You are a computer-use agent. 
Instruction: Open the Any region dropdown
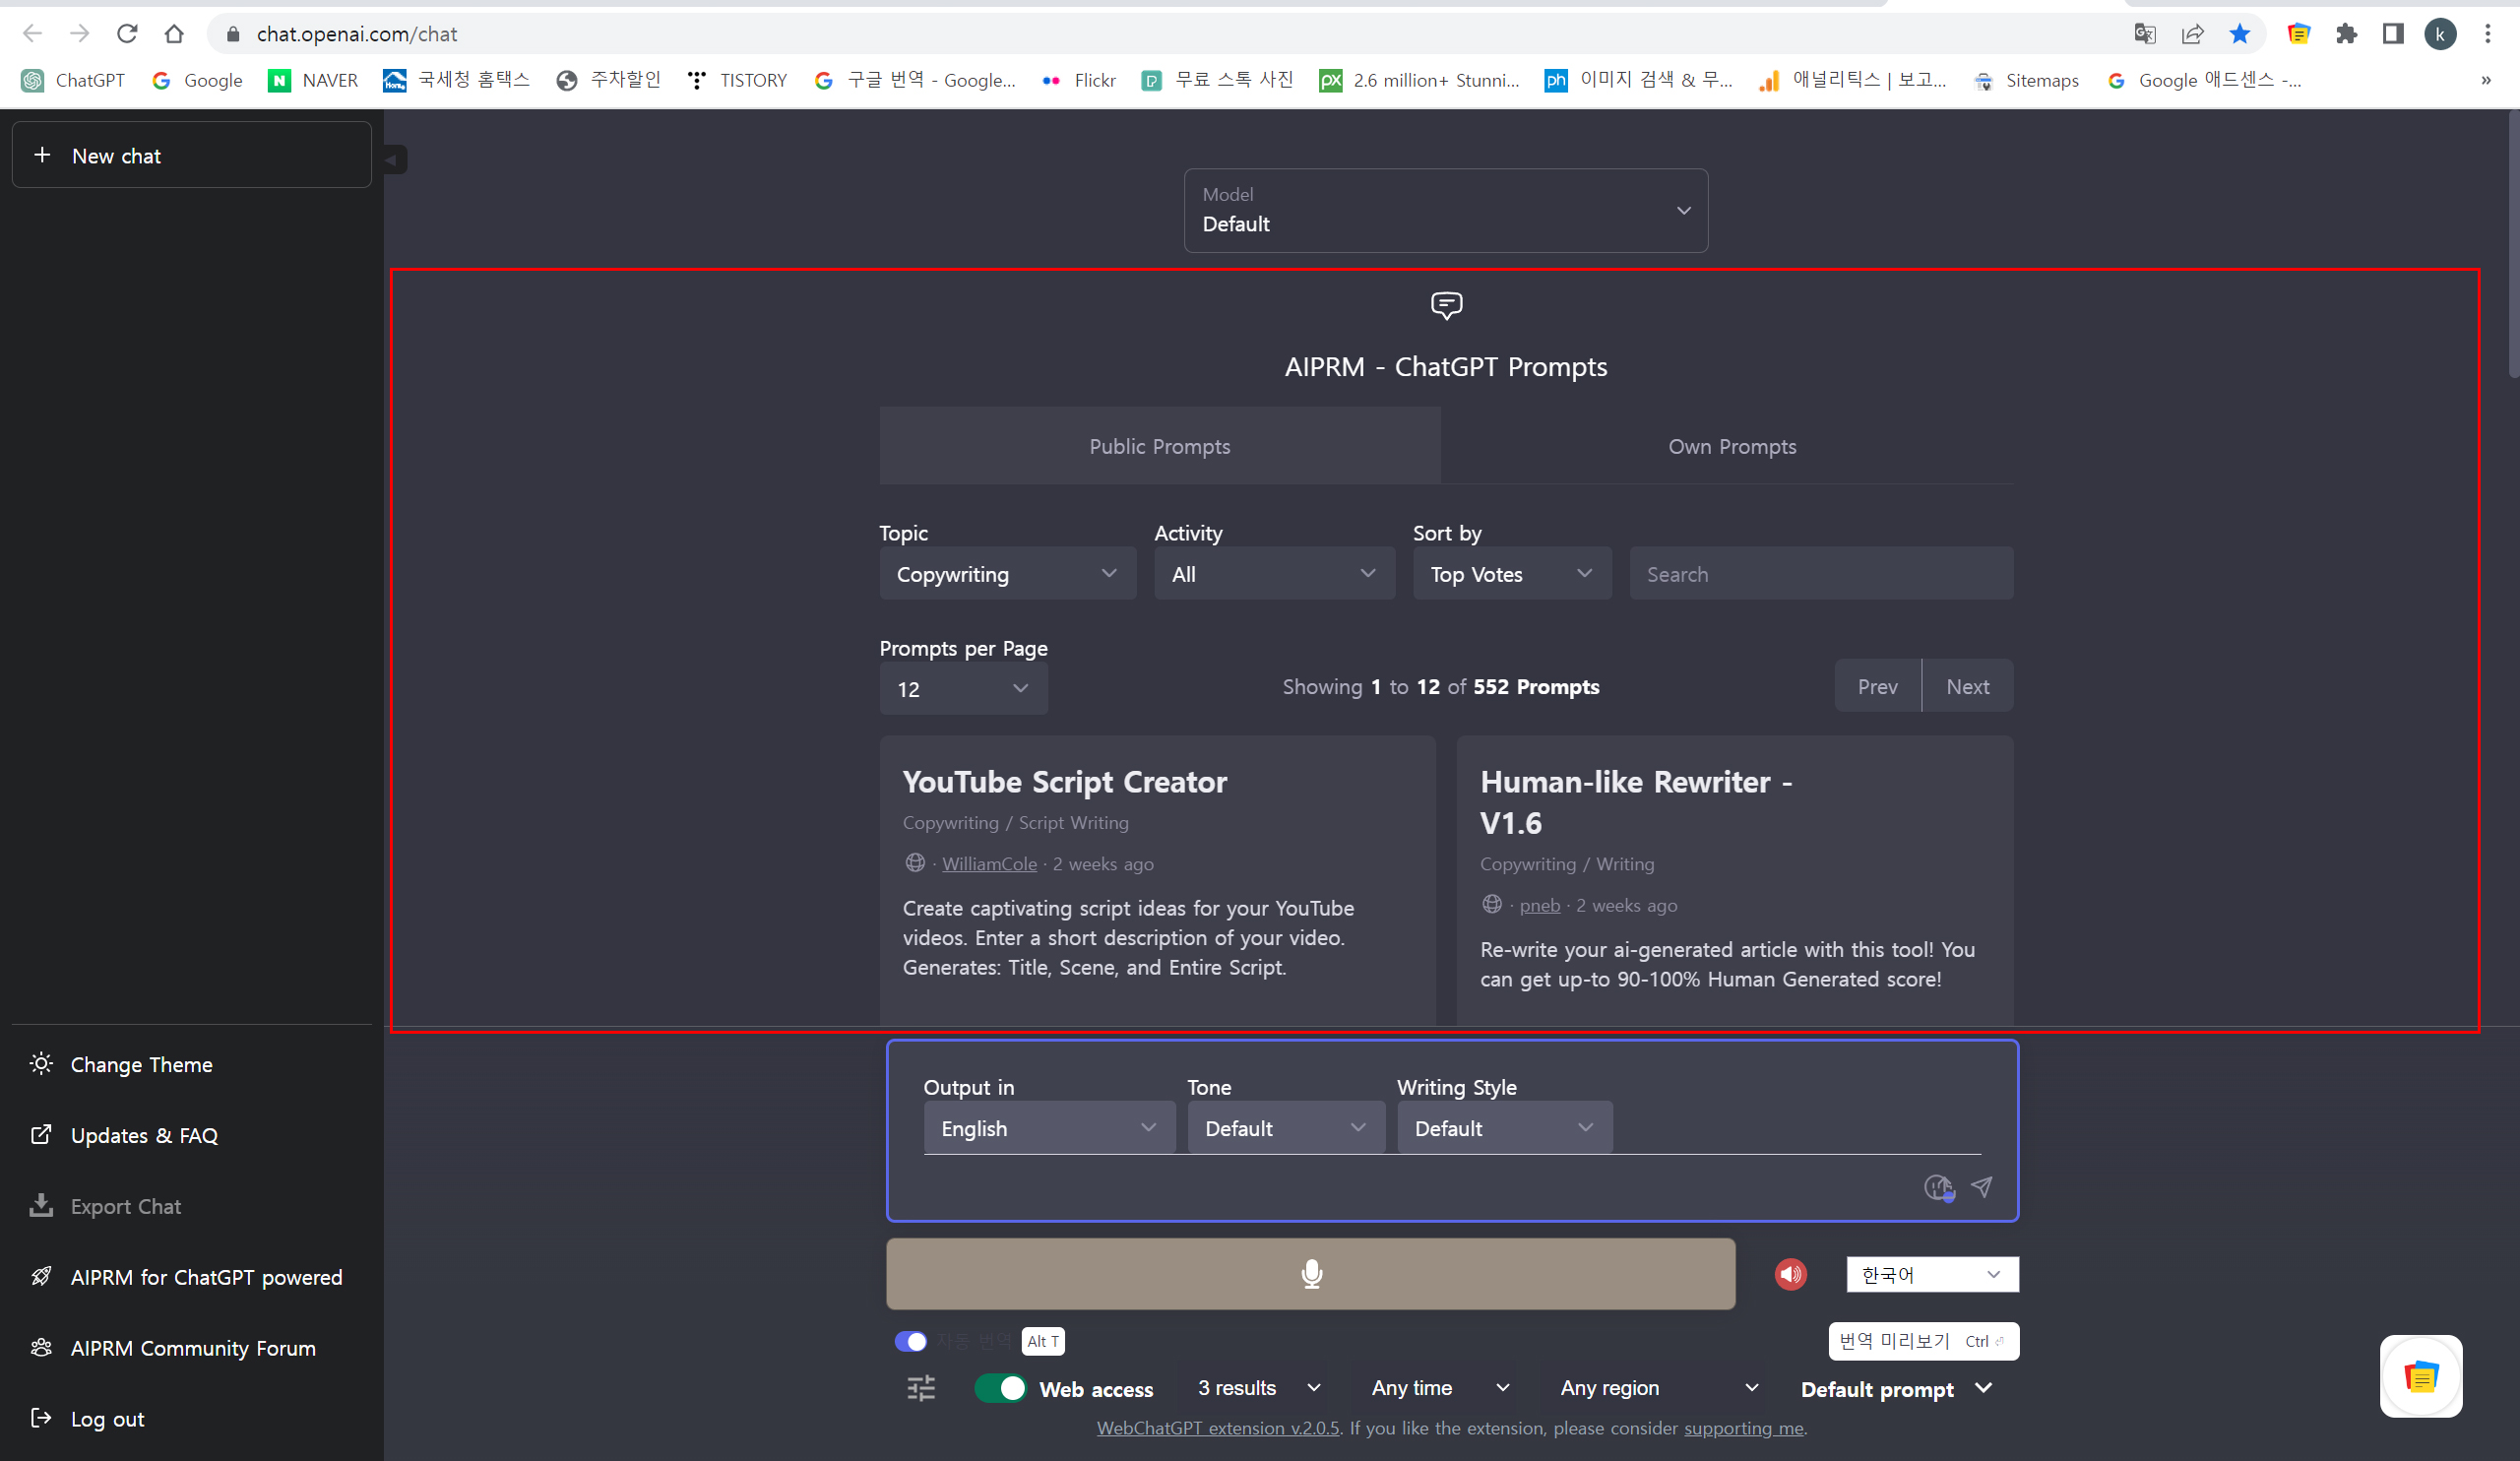(x=1660, y=1388)
